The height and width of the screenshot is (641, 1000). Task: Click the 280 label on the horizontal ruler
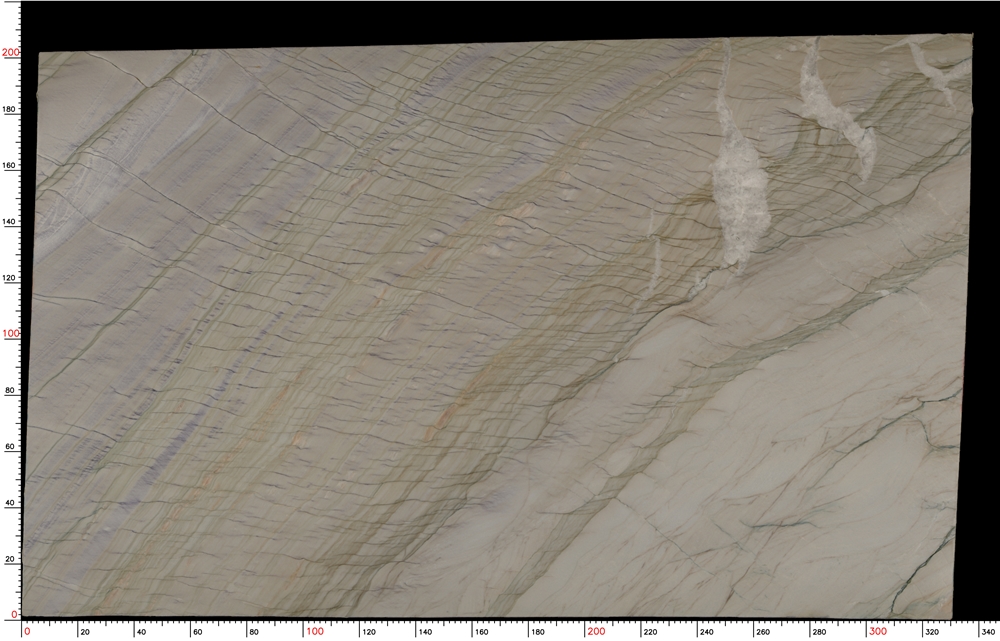coord(819,632)
